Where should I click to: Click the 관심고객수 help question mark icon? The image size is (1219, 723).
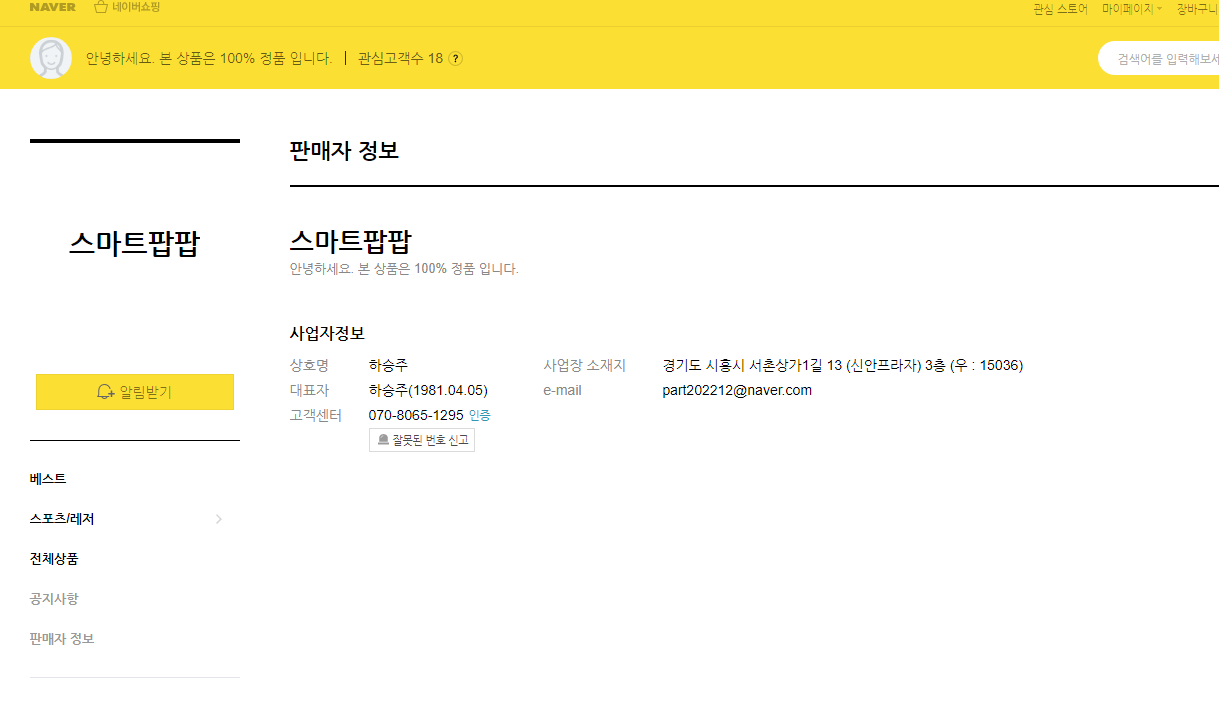point(456,58)
